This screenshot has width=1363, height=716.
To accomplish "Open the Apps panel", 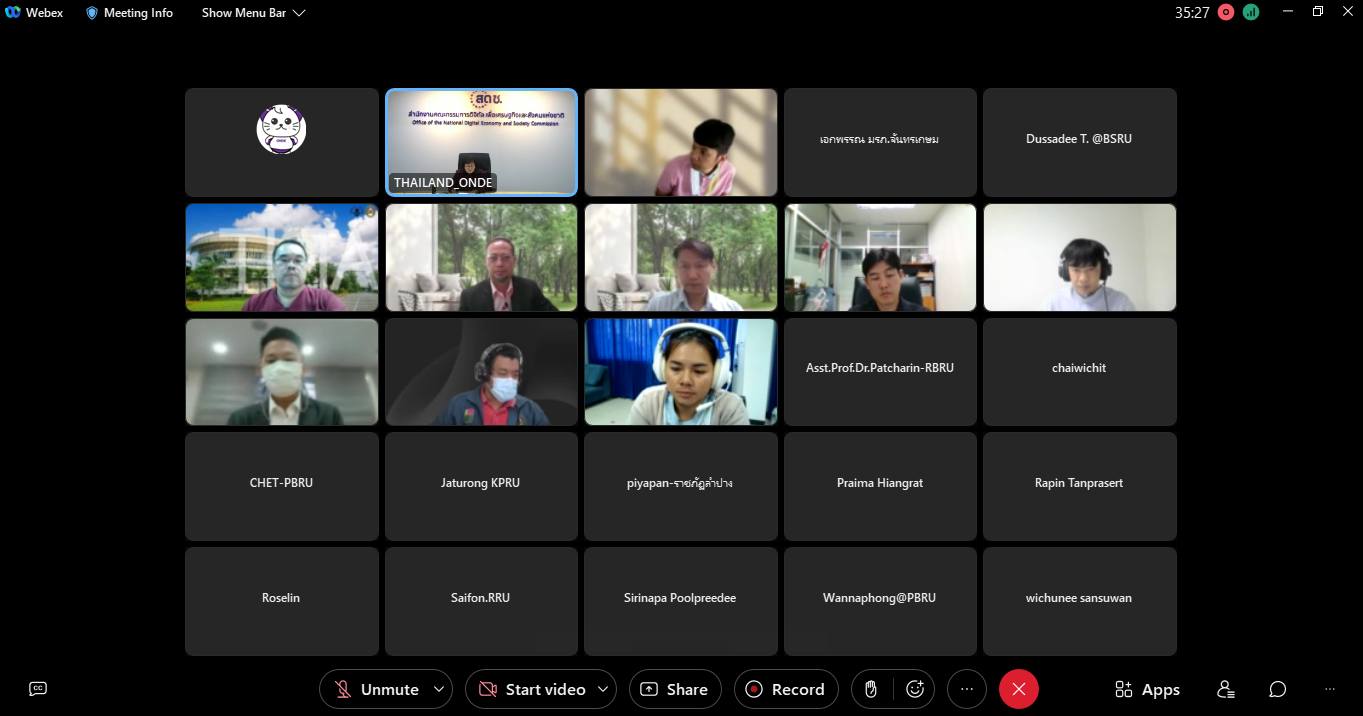I will tap(1147, 689).
